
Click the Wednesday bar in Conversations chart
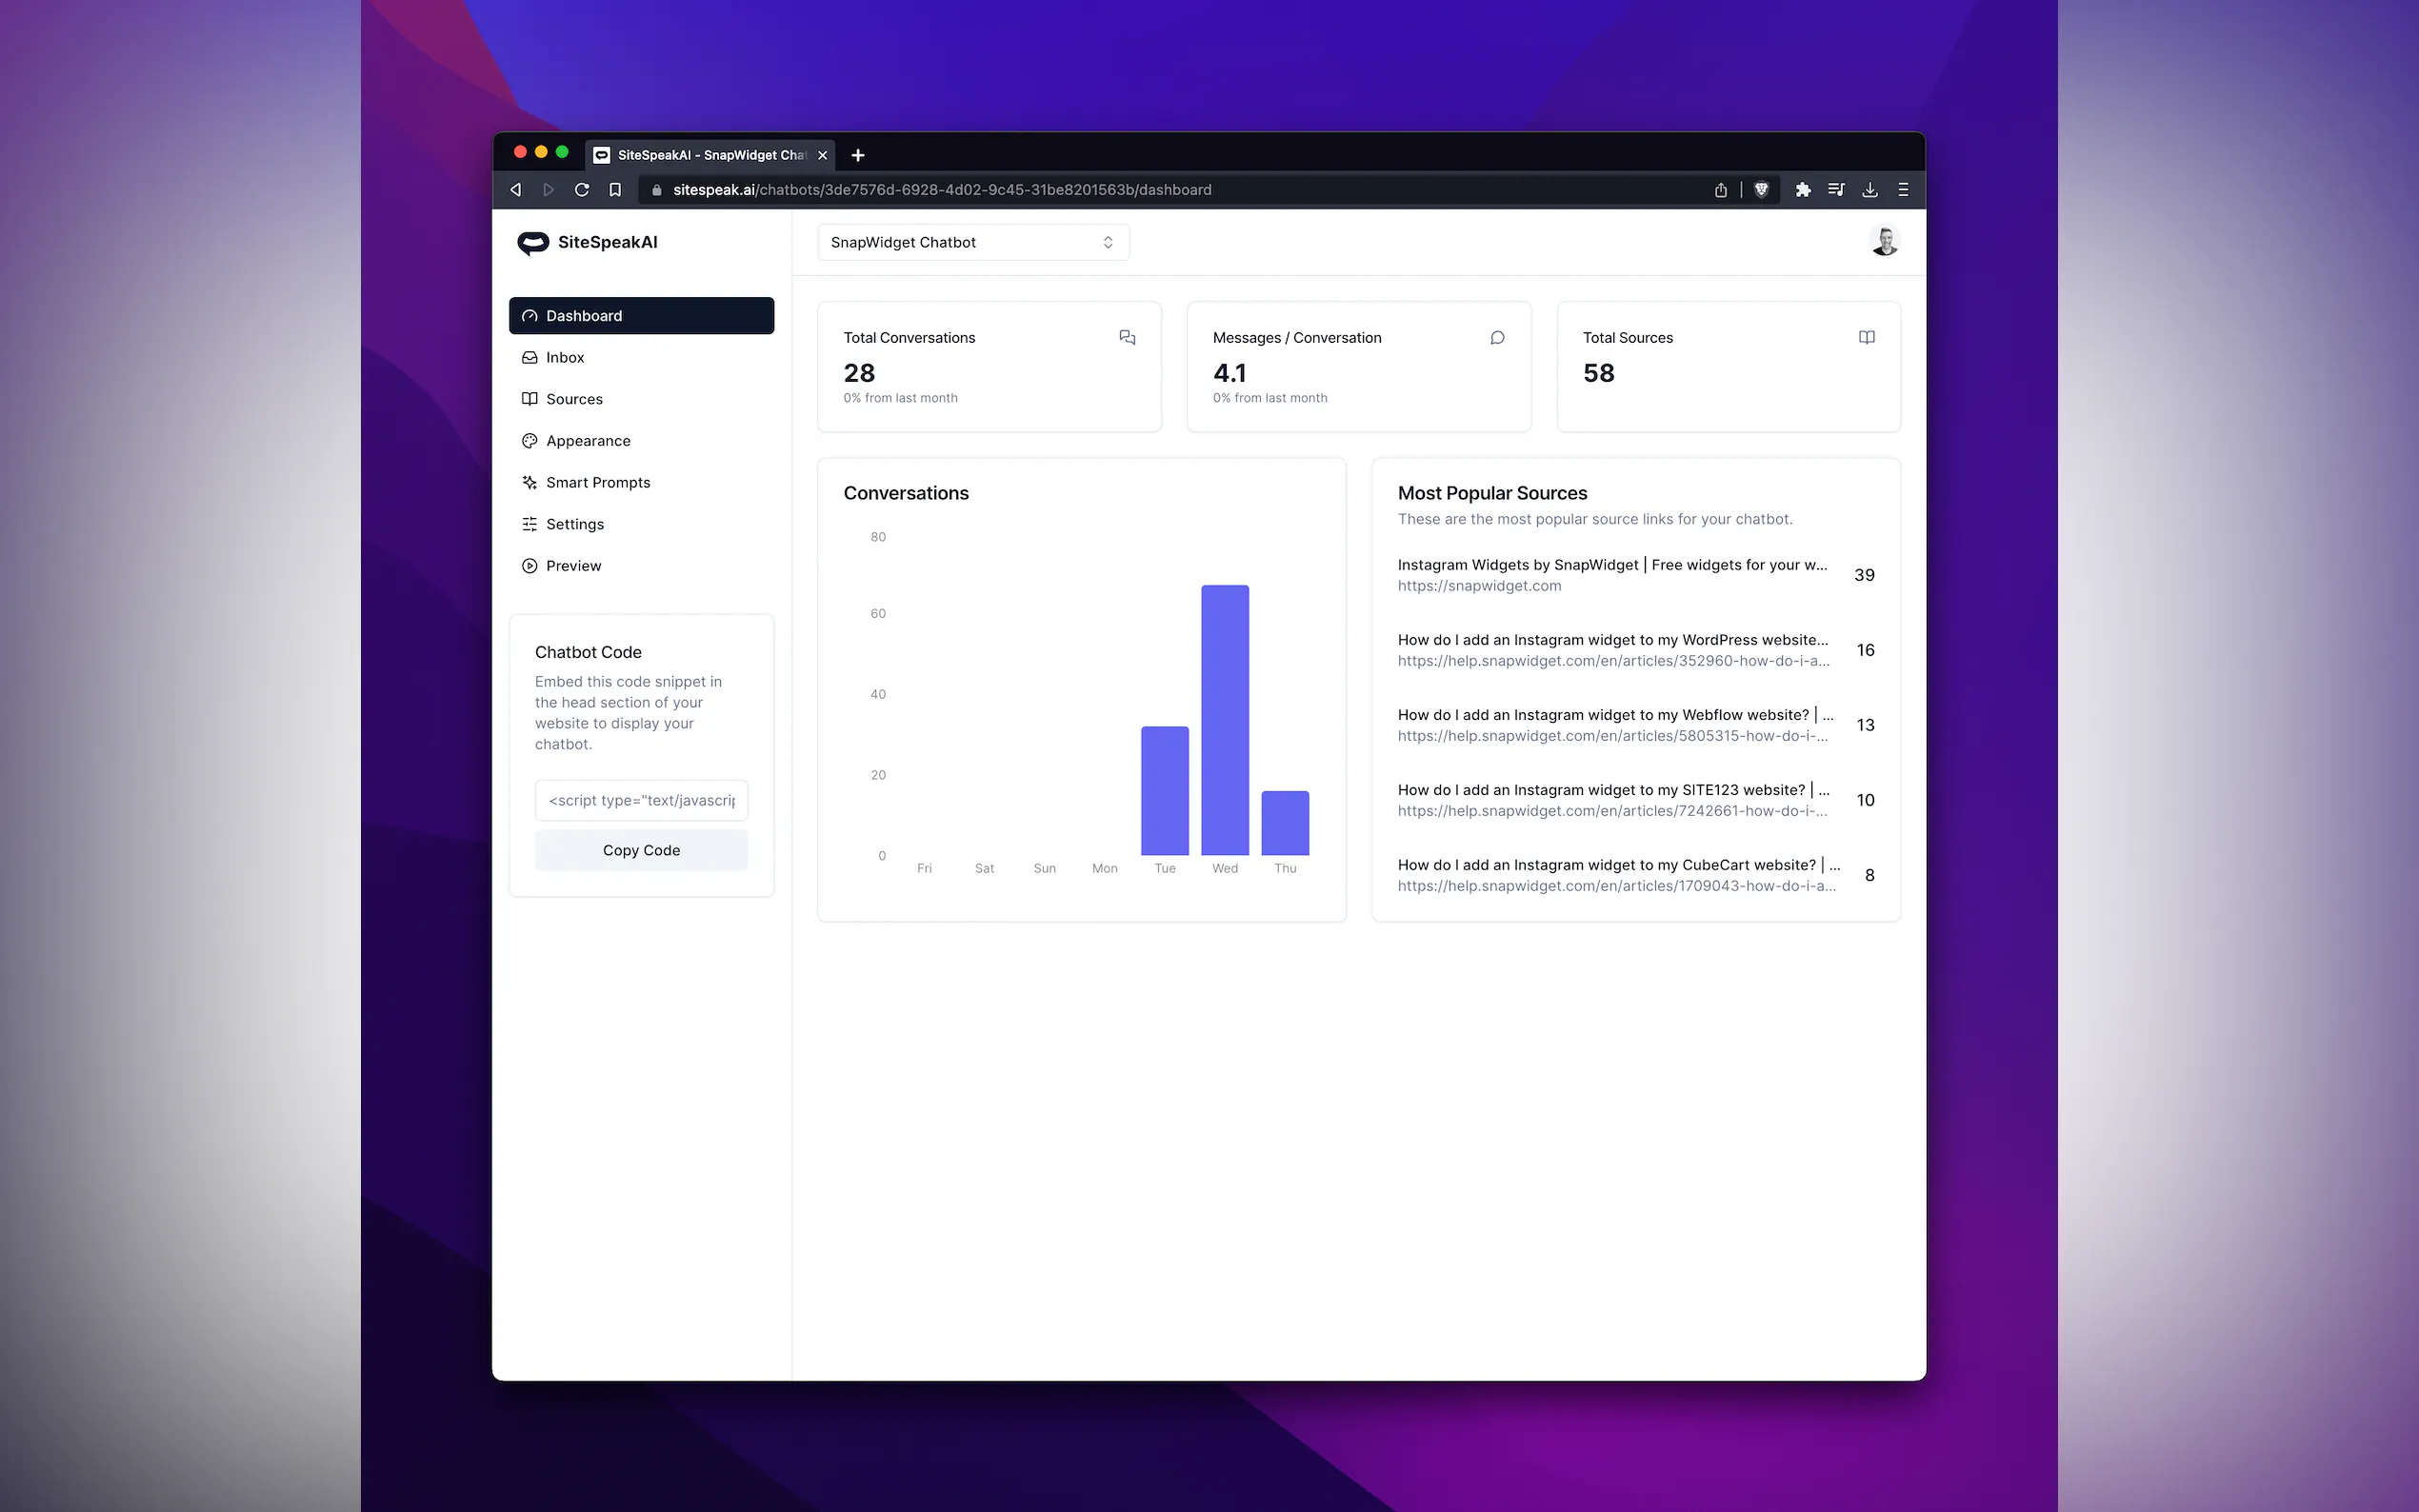coord(1224,720)
